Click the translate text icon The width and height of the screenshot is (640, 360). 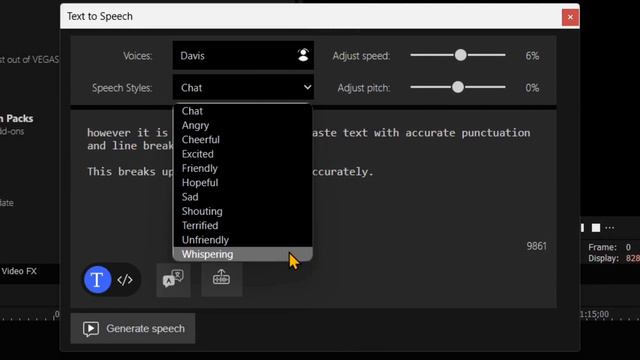pyautogui.click(x=173, y=279)
